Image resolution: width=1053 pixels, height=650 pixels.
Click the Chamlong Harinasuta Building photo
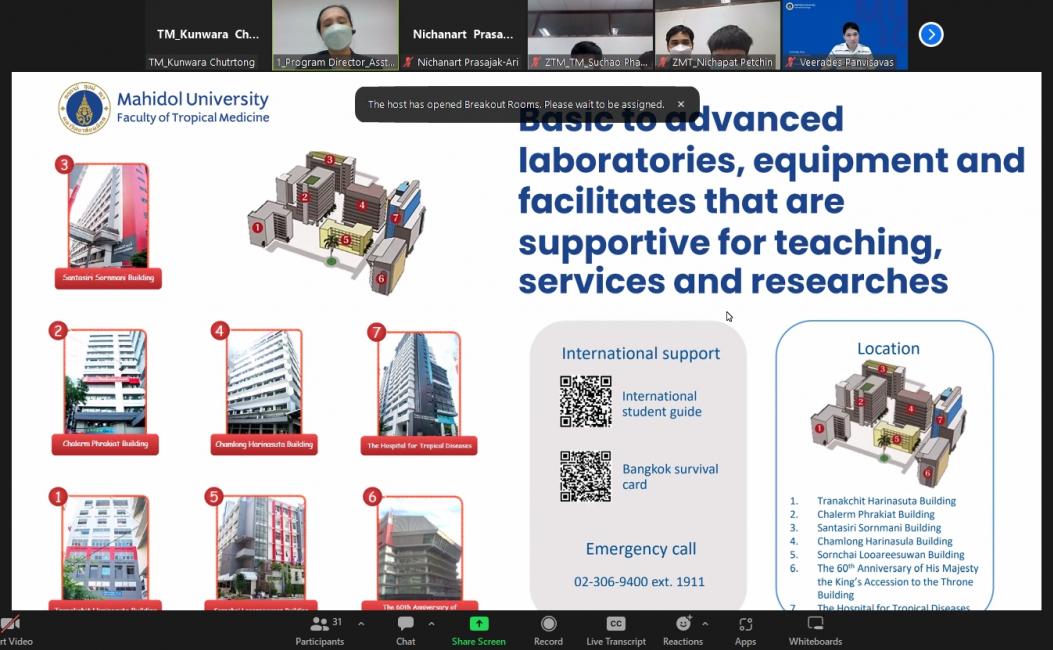264,381
